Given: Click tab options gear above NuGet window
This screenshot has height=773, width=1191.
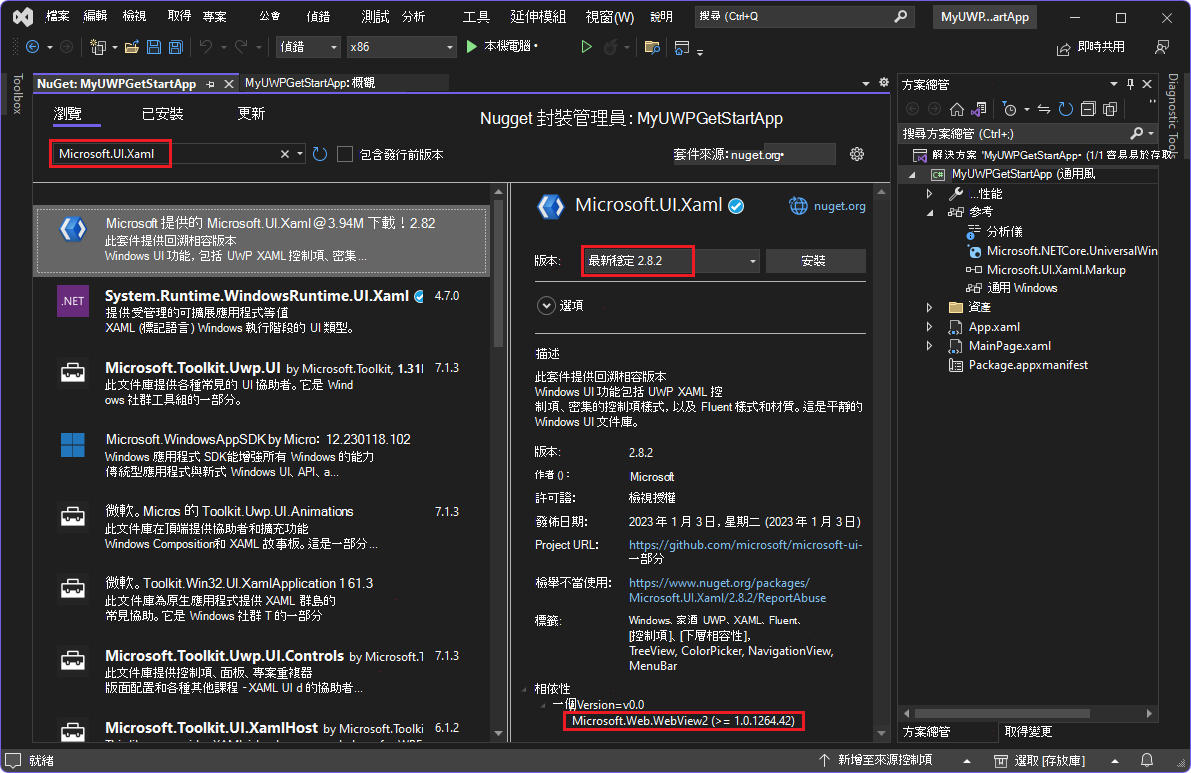Looking at the screenshot, I should (x=884, y=83).
